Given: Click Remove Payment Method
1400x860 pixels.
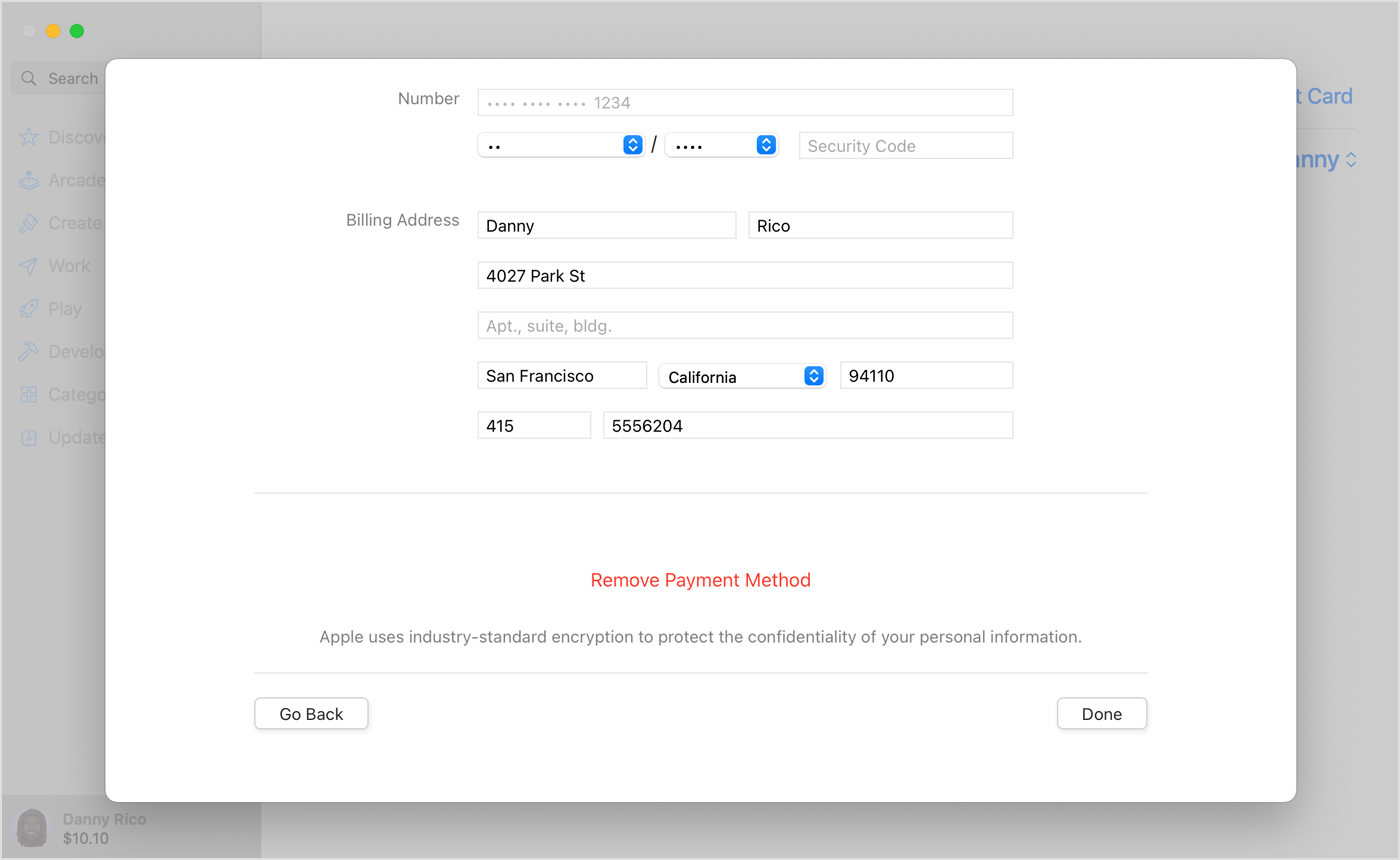Looking at the screenshot, I should (700, 580).
